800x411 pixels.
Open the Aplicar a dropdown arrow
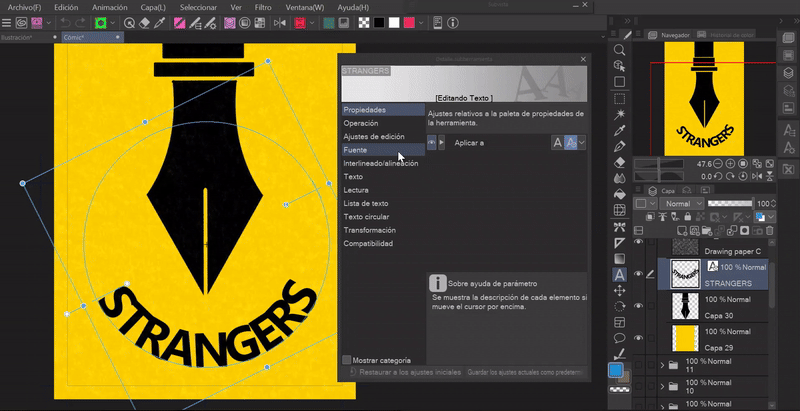pyautogui.click(x=582, y=143)
